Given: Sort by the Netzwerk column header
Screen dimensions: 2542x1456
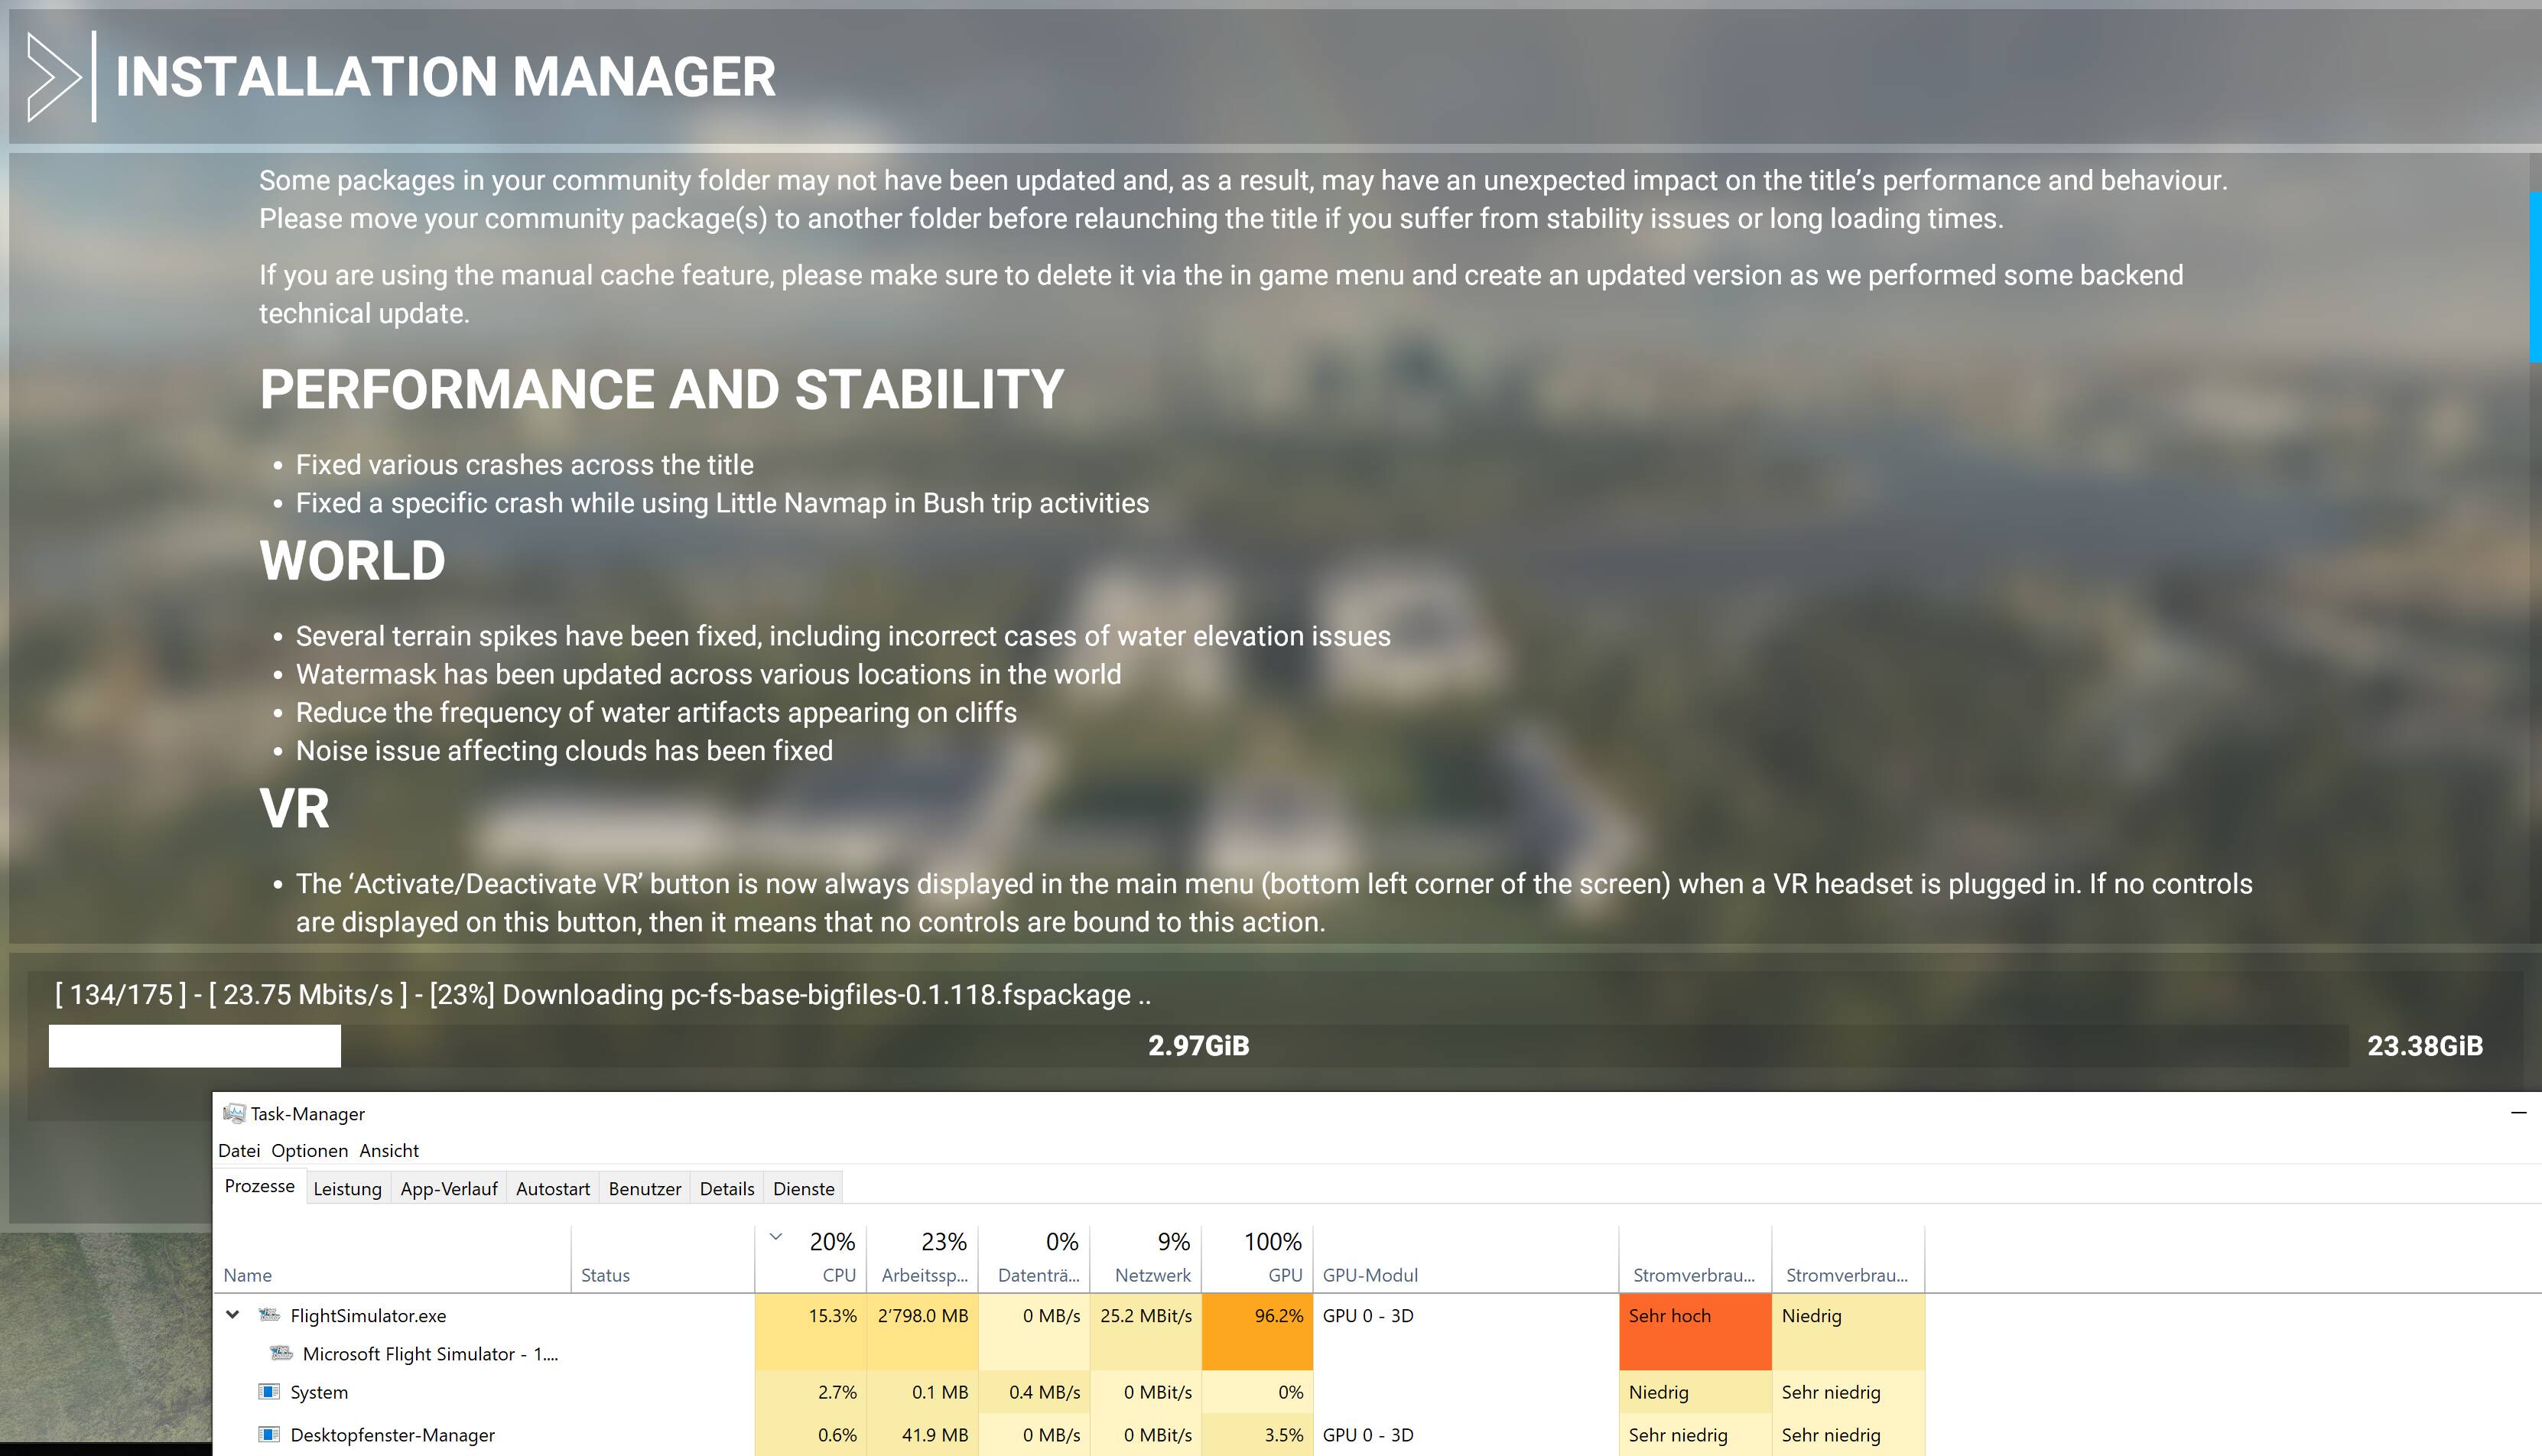Looking at the screenshot, I should [x=1147, y=1259].
